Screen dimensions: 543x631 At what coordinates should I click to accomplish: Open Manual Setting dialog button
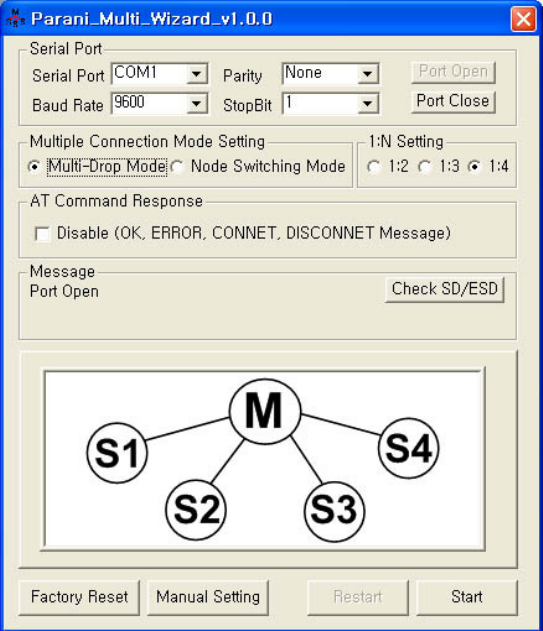coord(208,597)
